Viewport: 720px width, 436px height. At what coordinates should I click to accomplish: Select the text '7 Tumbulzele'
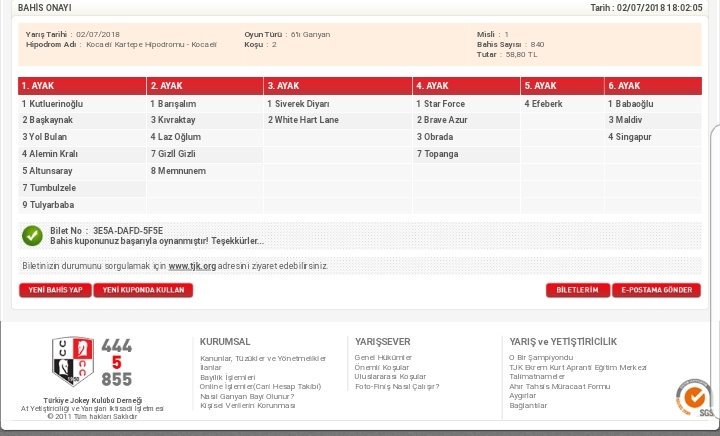49,188
